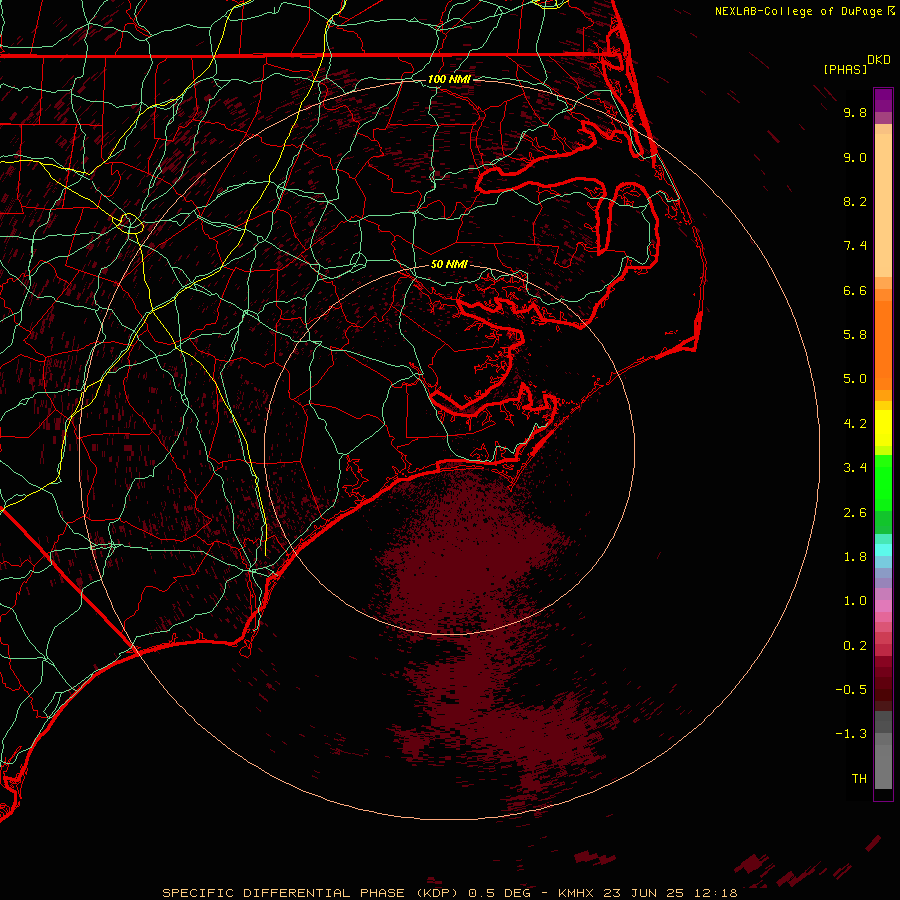
Task: Click the 100 NMI range ring label
Action: click(x=449, y=79)
